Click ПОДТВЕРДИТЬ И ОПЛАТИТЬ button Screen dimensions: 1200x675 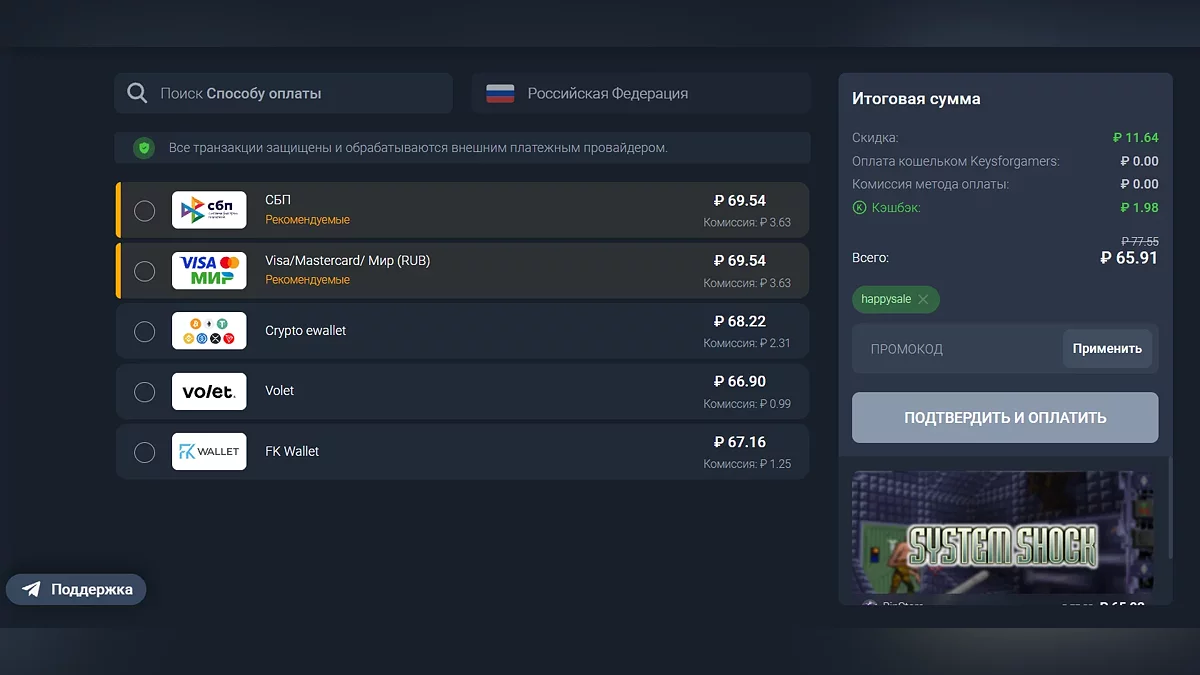point(1005,418)
